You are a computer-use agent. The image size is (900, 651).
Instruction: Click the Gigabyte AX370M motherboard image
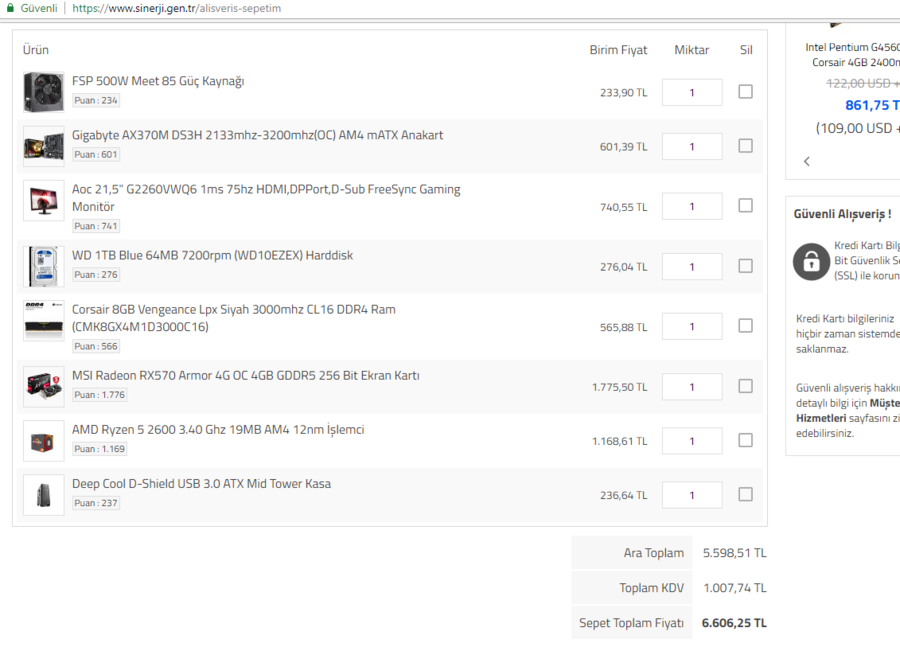tap(43, 146)
